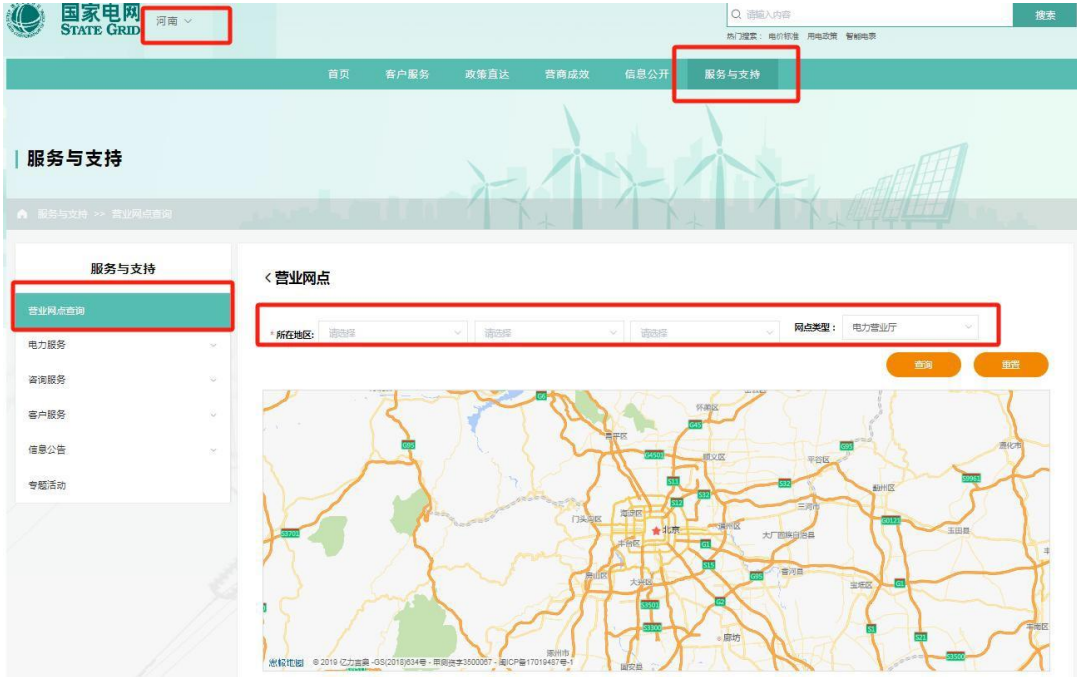Expand the 咨询服务 sidebar section
Viewport: 1077px width, 677px height.
(122, 380)
